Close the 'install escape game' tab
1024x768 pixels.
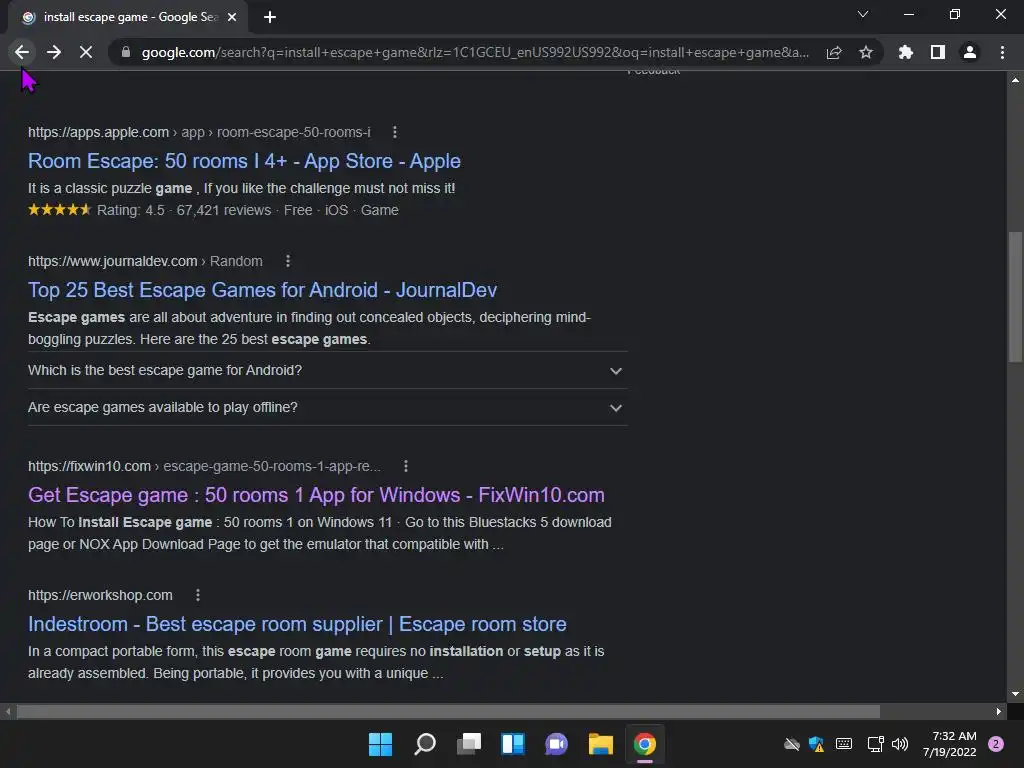click(x=232, y=17)
